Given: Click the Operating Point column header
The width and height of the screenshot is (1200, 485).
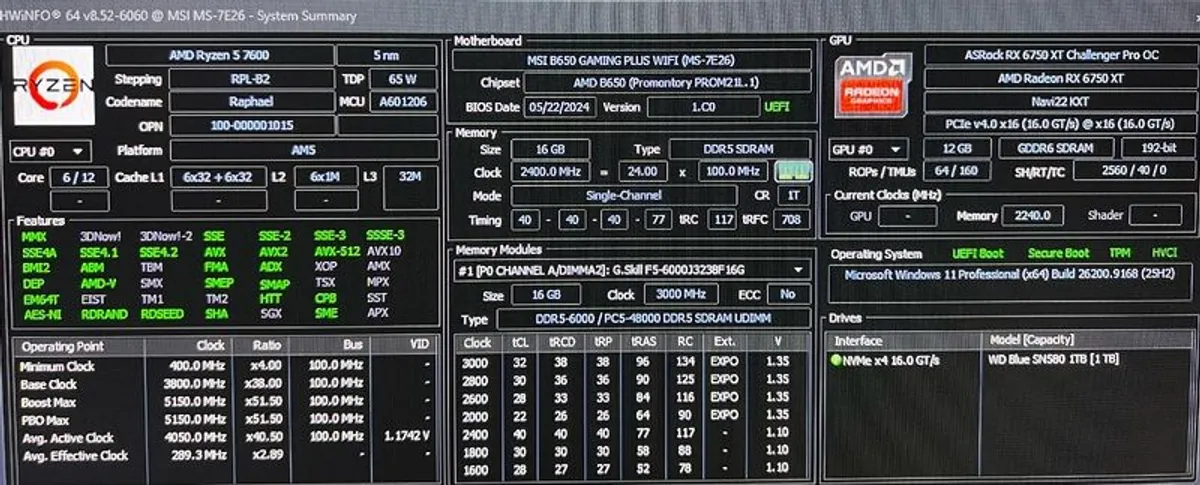Looking at the screenshot, I should tap(80, 346).
